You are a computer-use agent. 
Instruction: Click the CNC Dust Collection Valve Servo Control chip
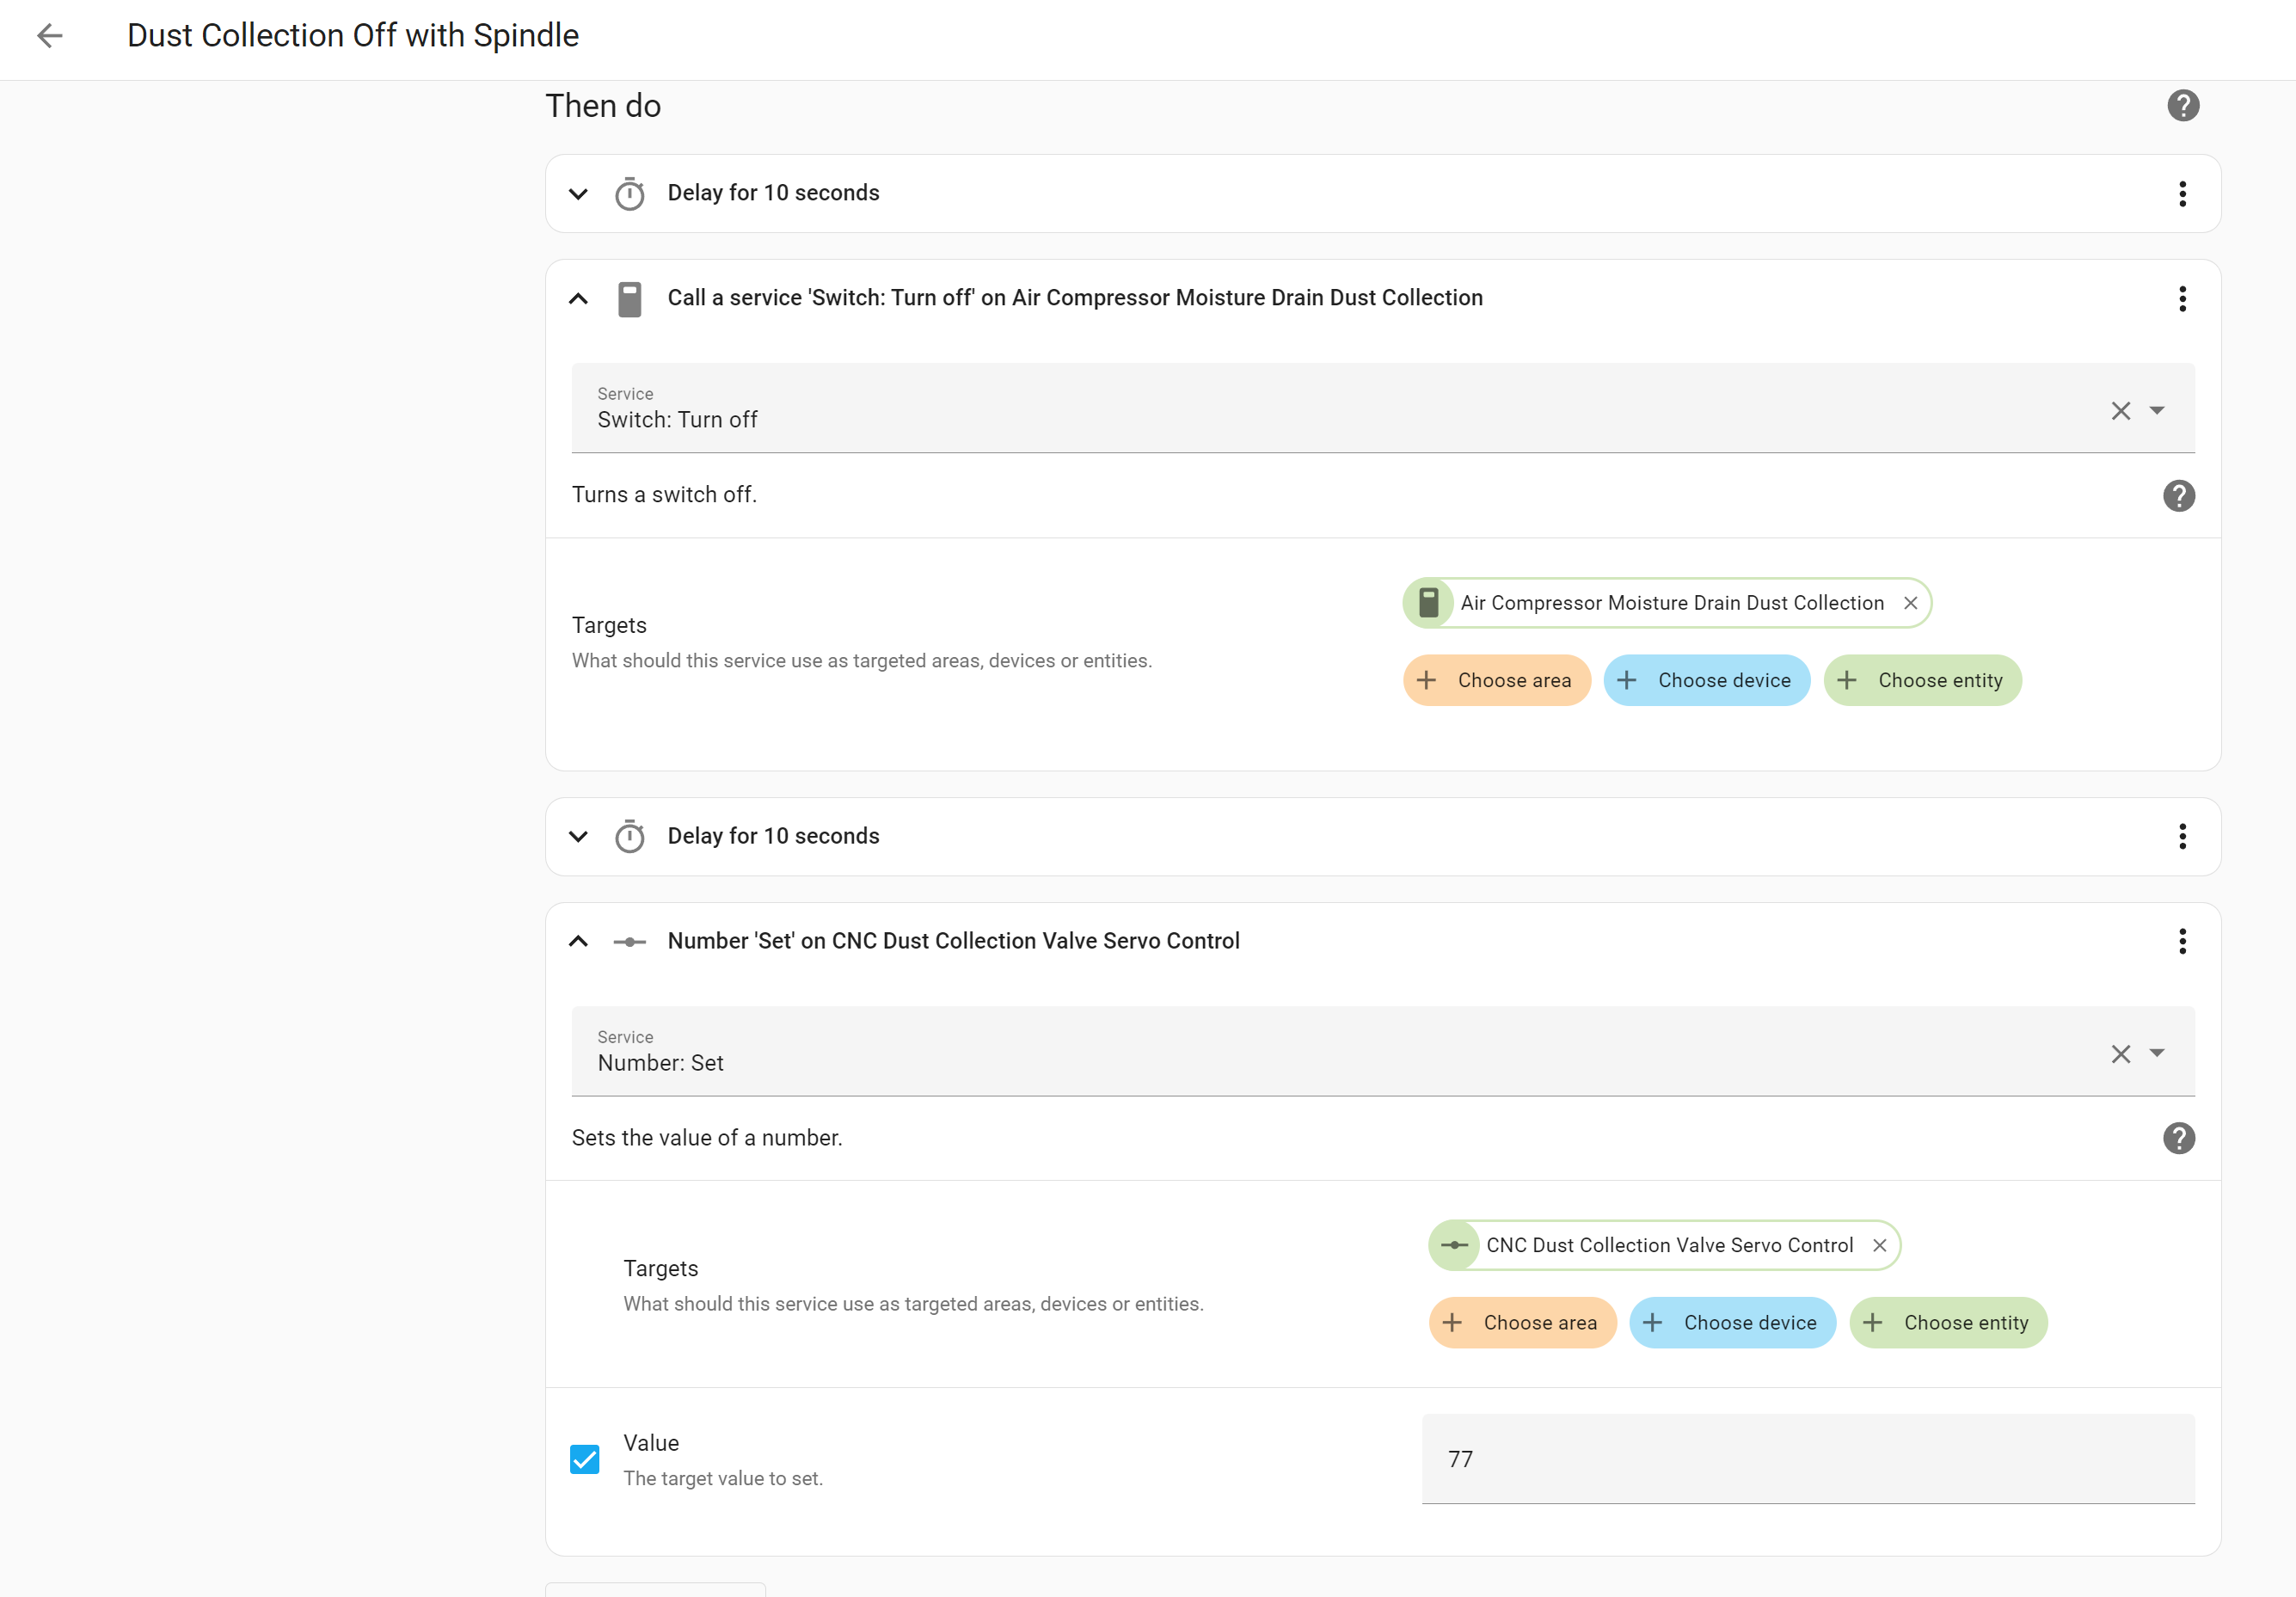click(x=1664, y=1245)
